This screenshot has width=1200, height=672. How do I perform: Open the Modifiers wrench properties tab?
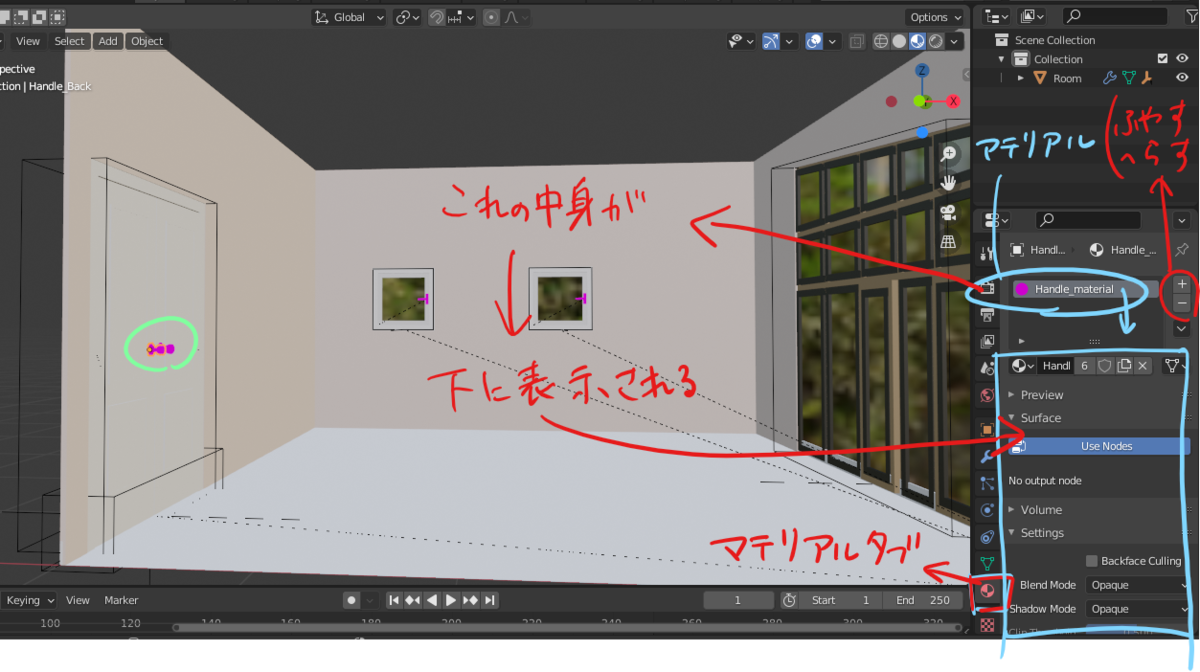click(x=987, y=456)
